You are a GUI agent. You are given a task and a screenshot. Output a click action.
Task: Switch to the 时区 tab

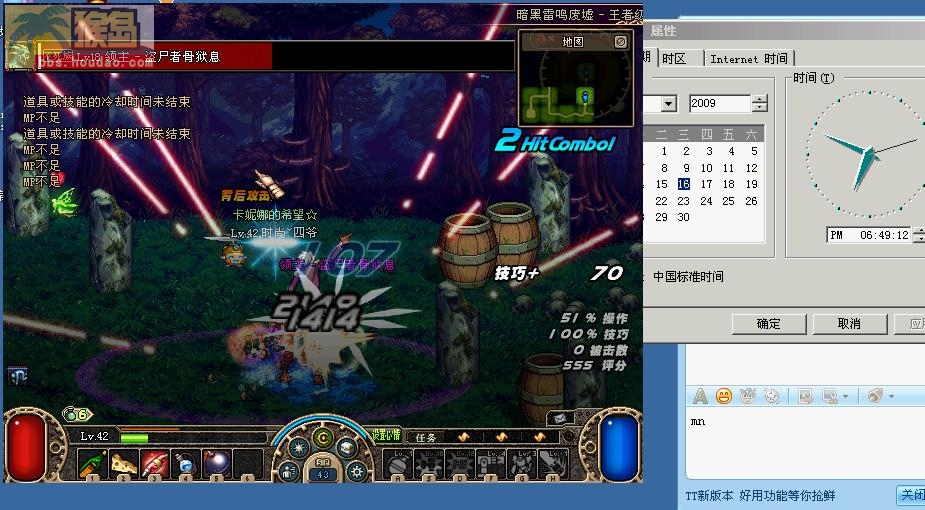pos(674,58)
